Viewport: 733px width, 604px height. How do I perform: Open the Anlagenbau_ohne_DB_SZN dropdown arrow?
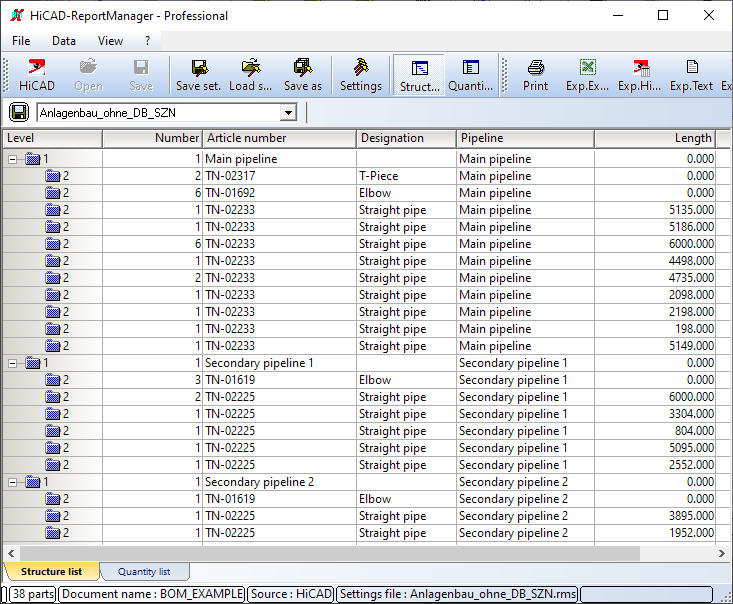288,113
